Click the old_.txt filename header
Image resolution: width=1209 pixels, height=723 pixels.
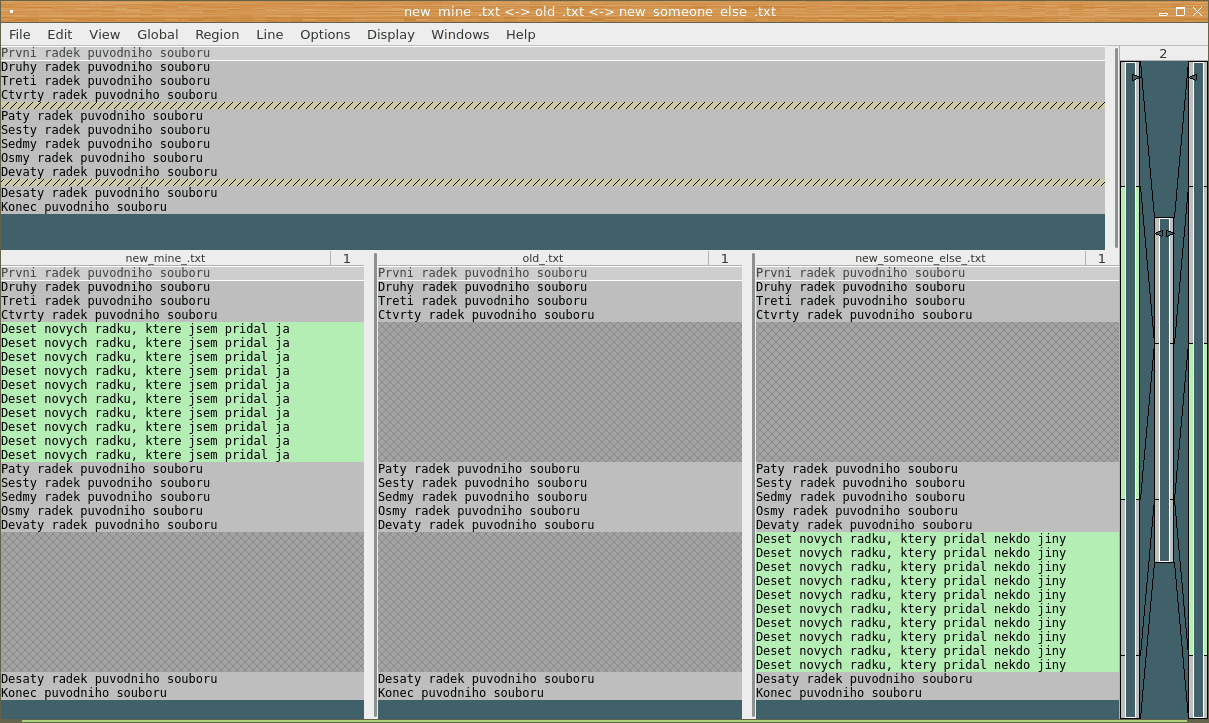542,258
